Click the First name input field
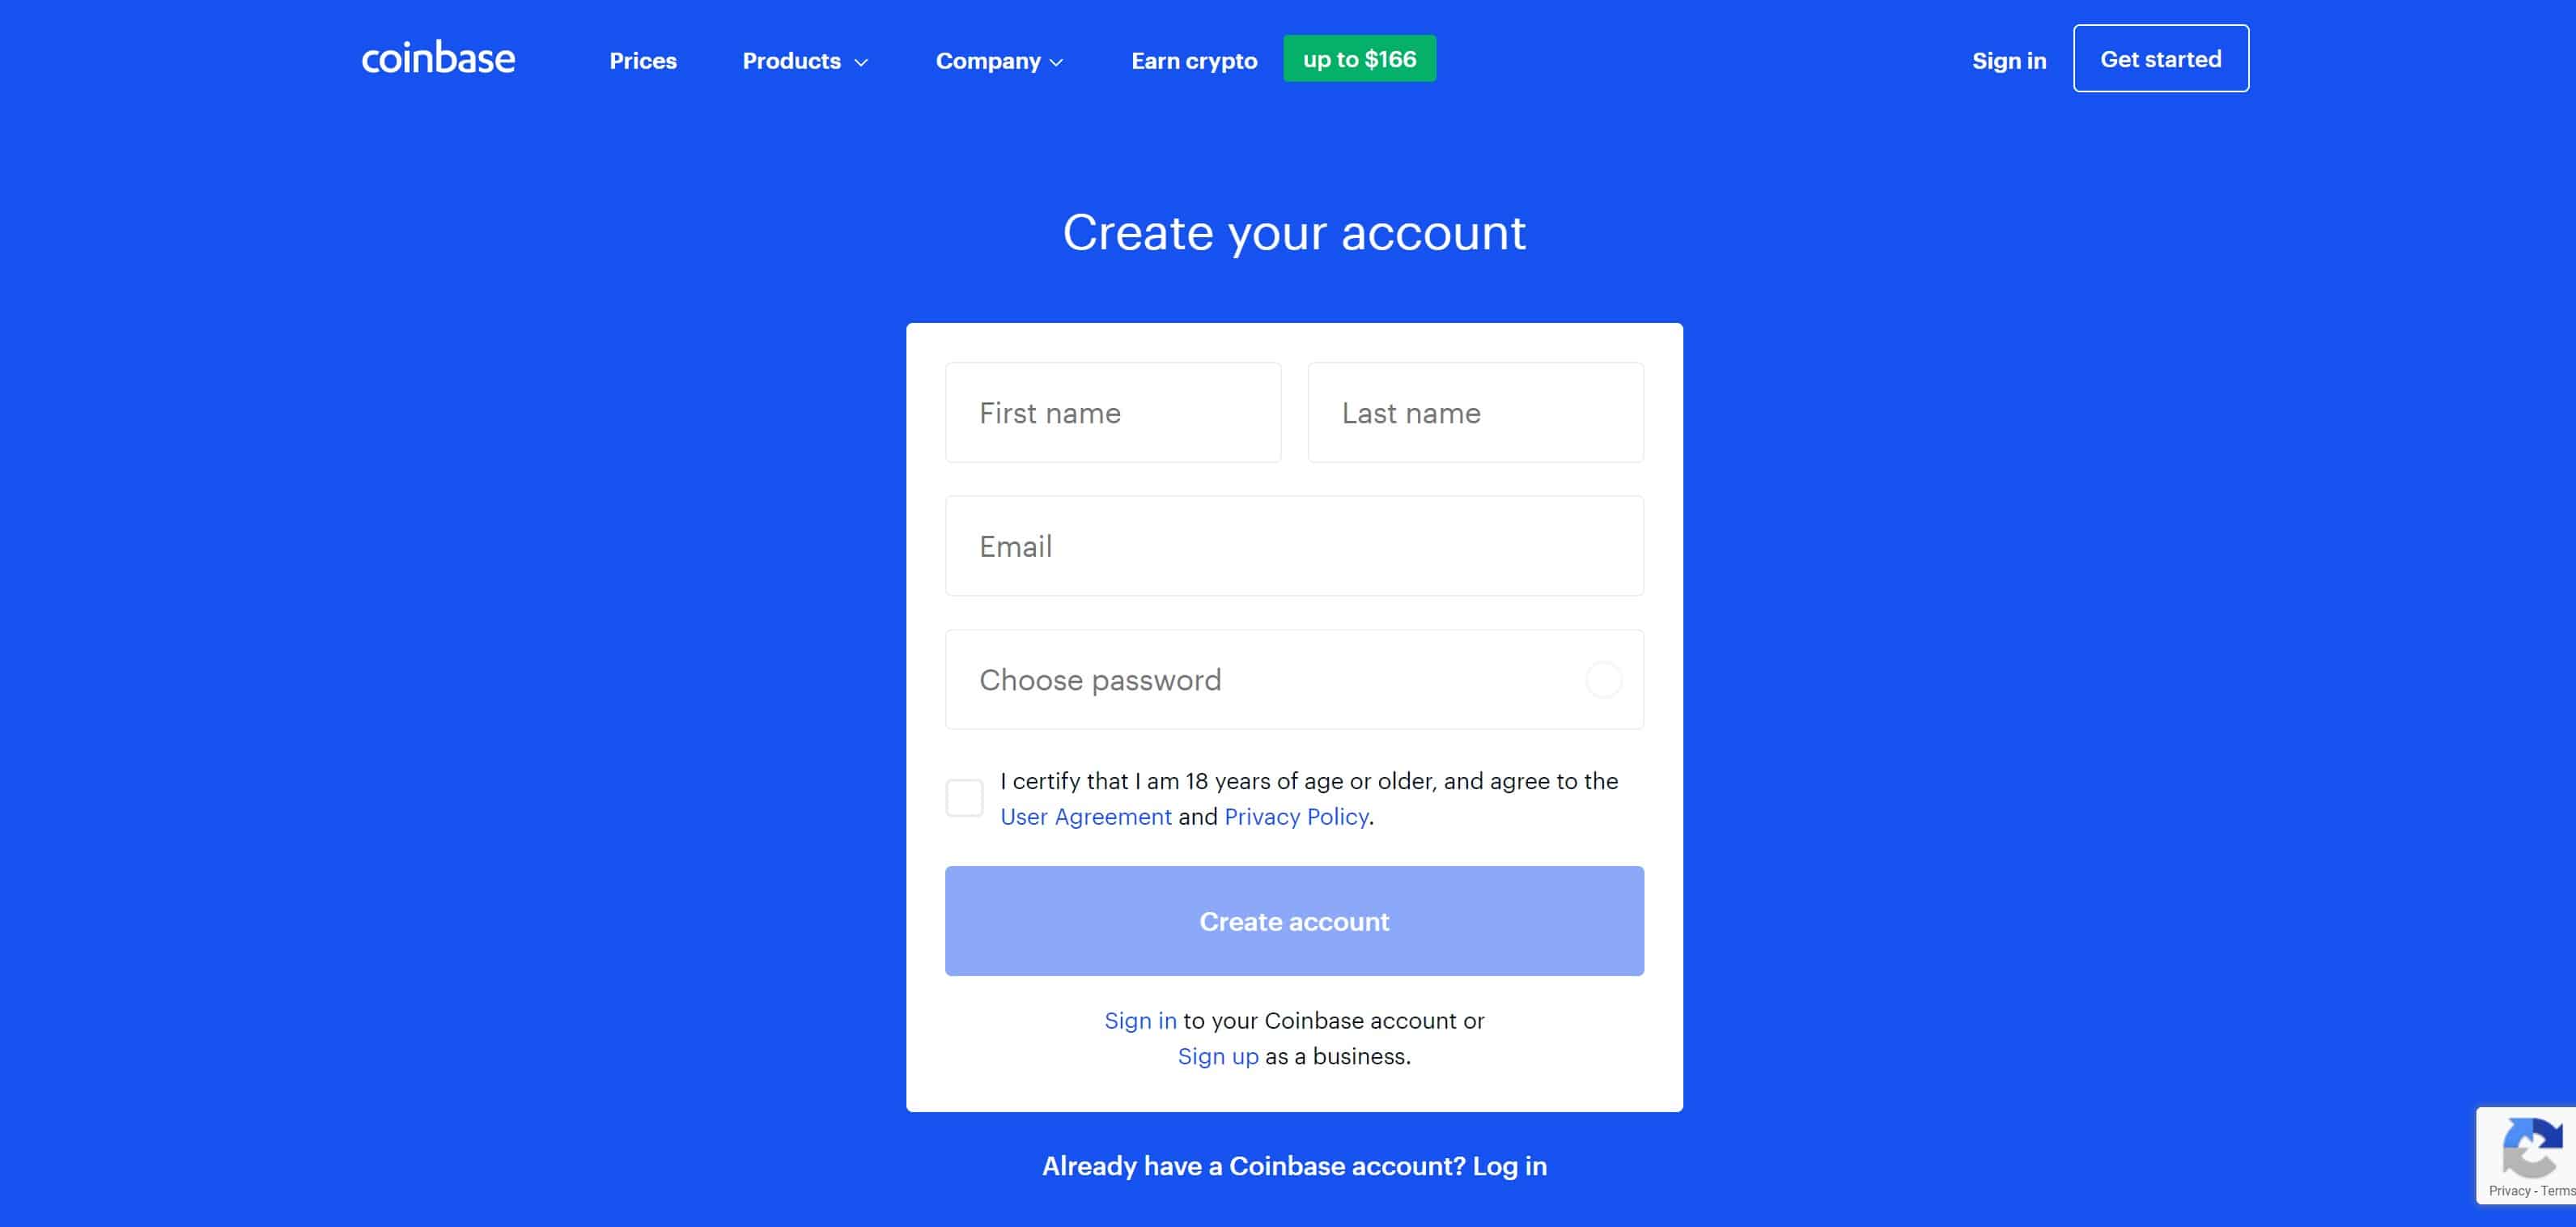The height and width of the screenshot is (1227, 2576). pyautogui.click(x=1112, y=412)
